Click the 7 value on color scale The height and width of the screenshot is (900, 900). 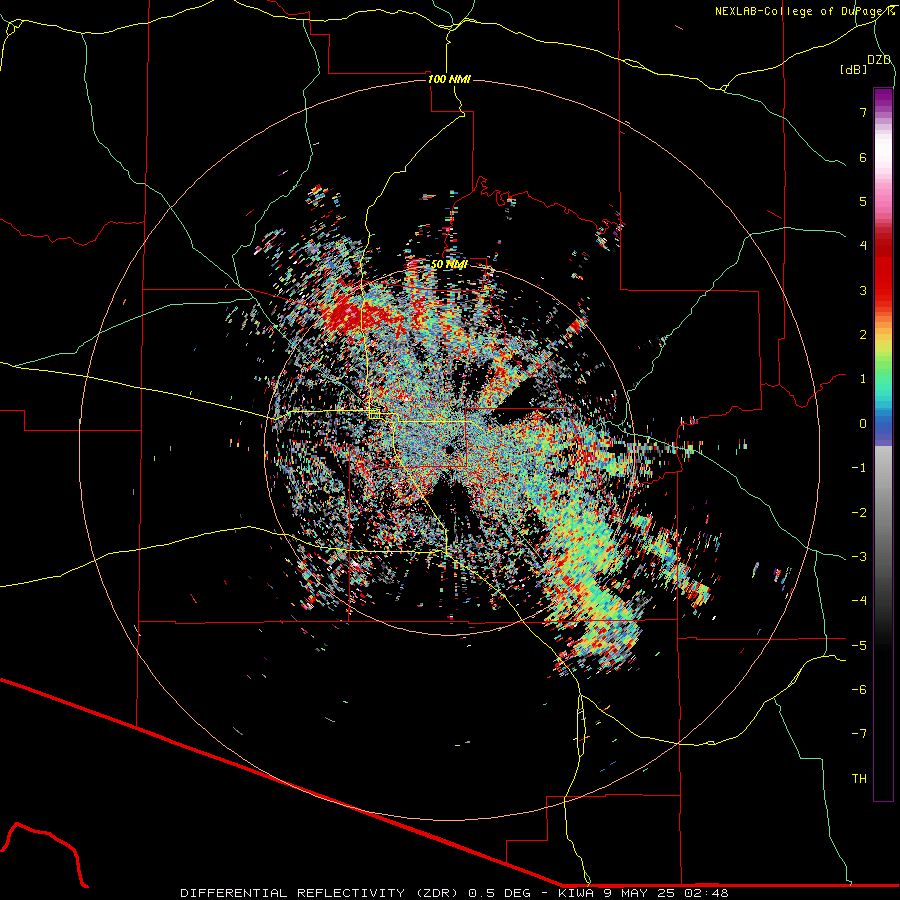tap(863, 112)
